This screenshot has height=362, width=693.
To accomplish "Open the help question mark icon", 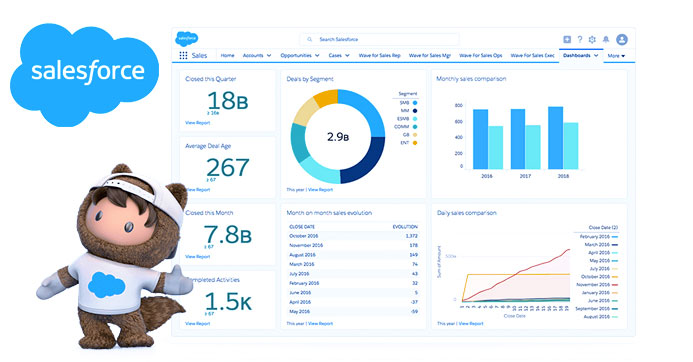I will point(580,39).
